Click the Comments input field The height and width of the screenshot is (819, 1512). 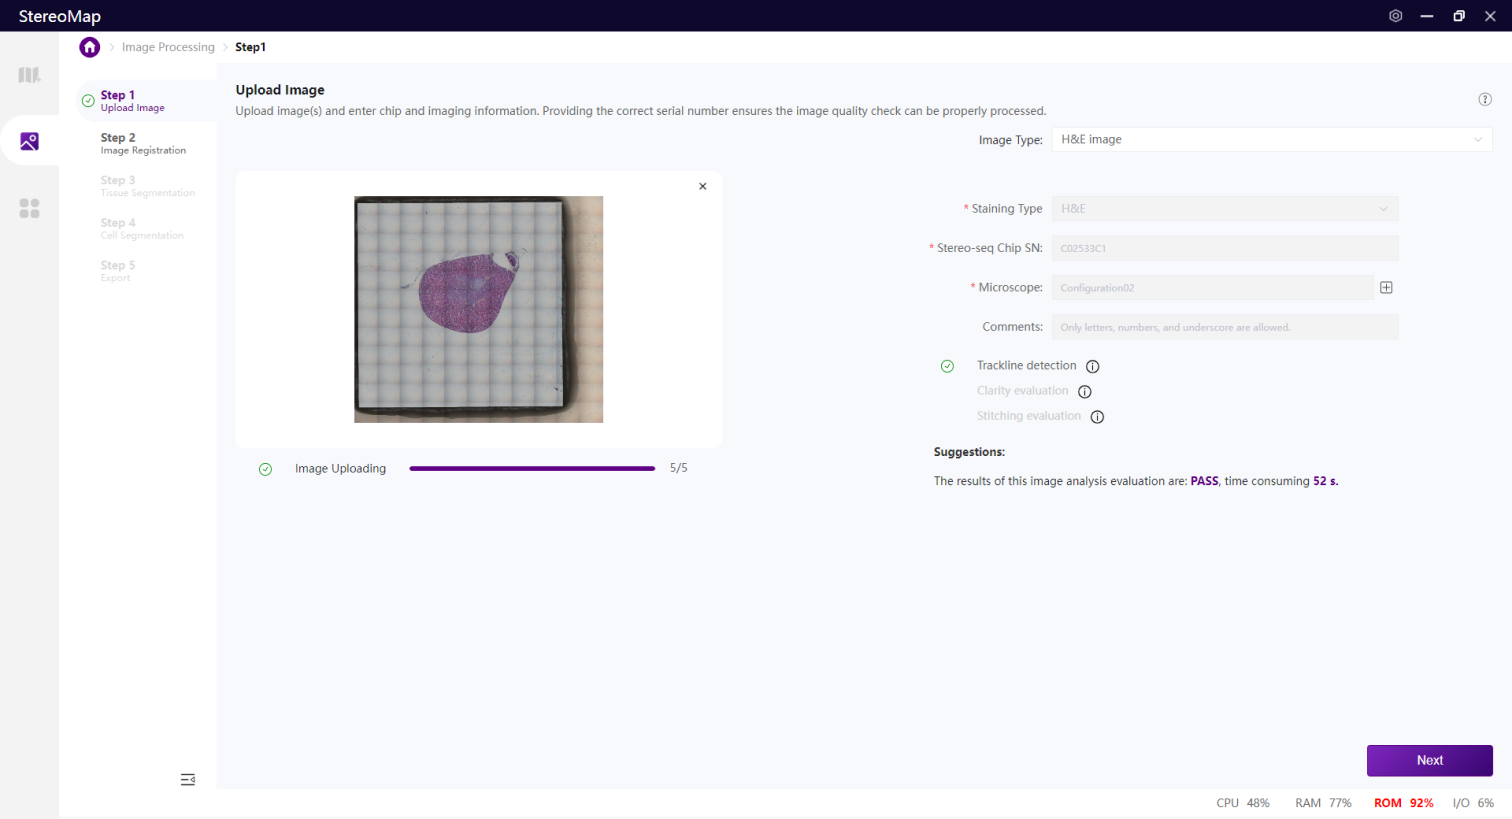[1224, 327]
